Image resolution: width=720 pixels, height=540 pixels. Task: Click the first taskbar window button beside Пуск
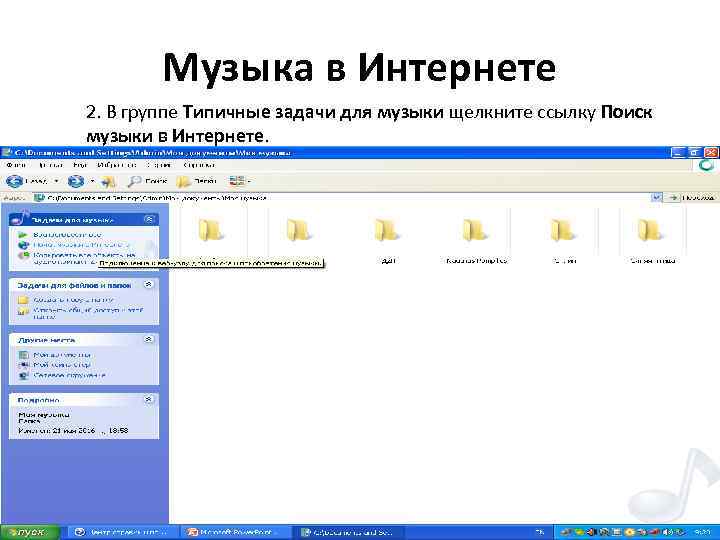point(121,533)
